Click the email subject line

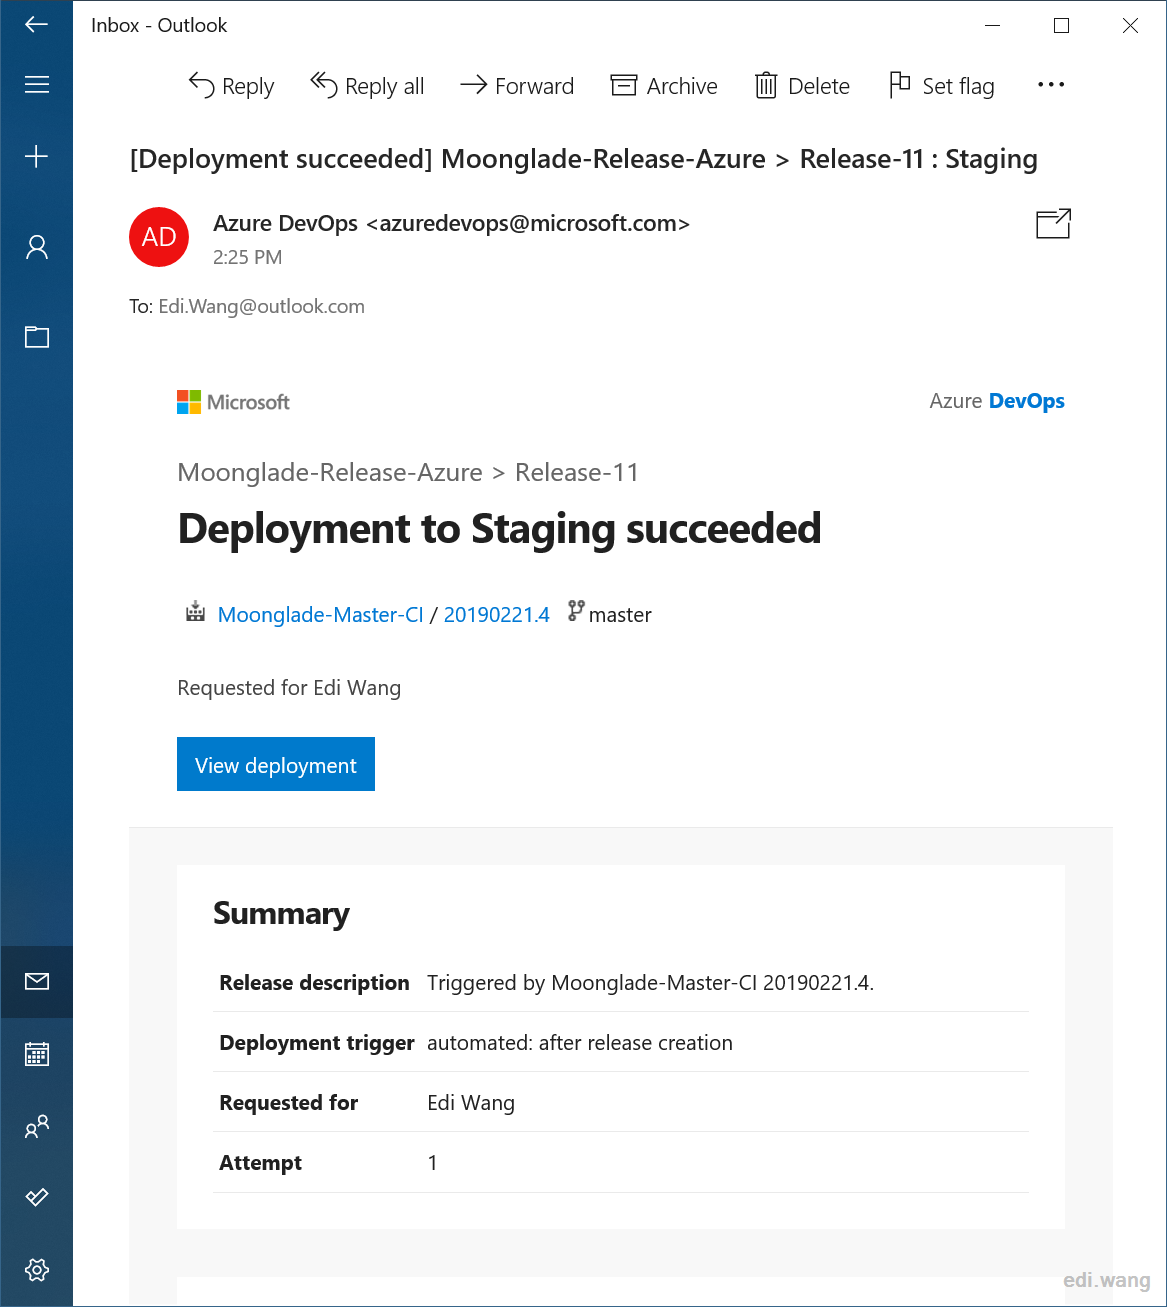pyautogui.click(x=584, y=159)
